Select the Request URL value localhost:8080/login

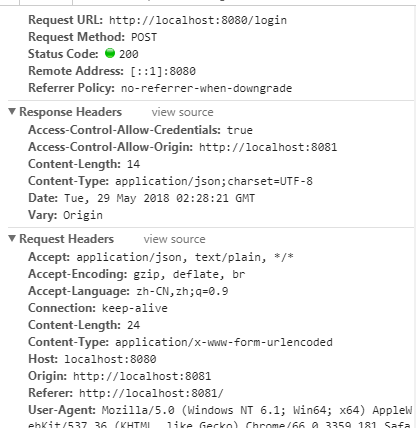pos(198,20)
